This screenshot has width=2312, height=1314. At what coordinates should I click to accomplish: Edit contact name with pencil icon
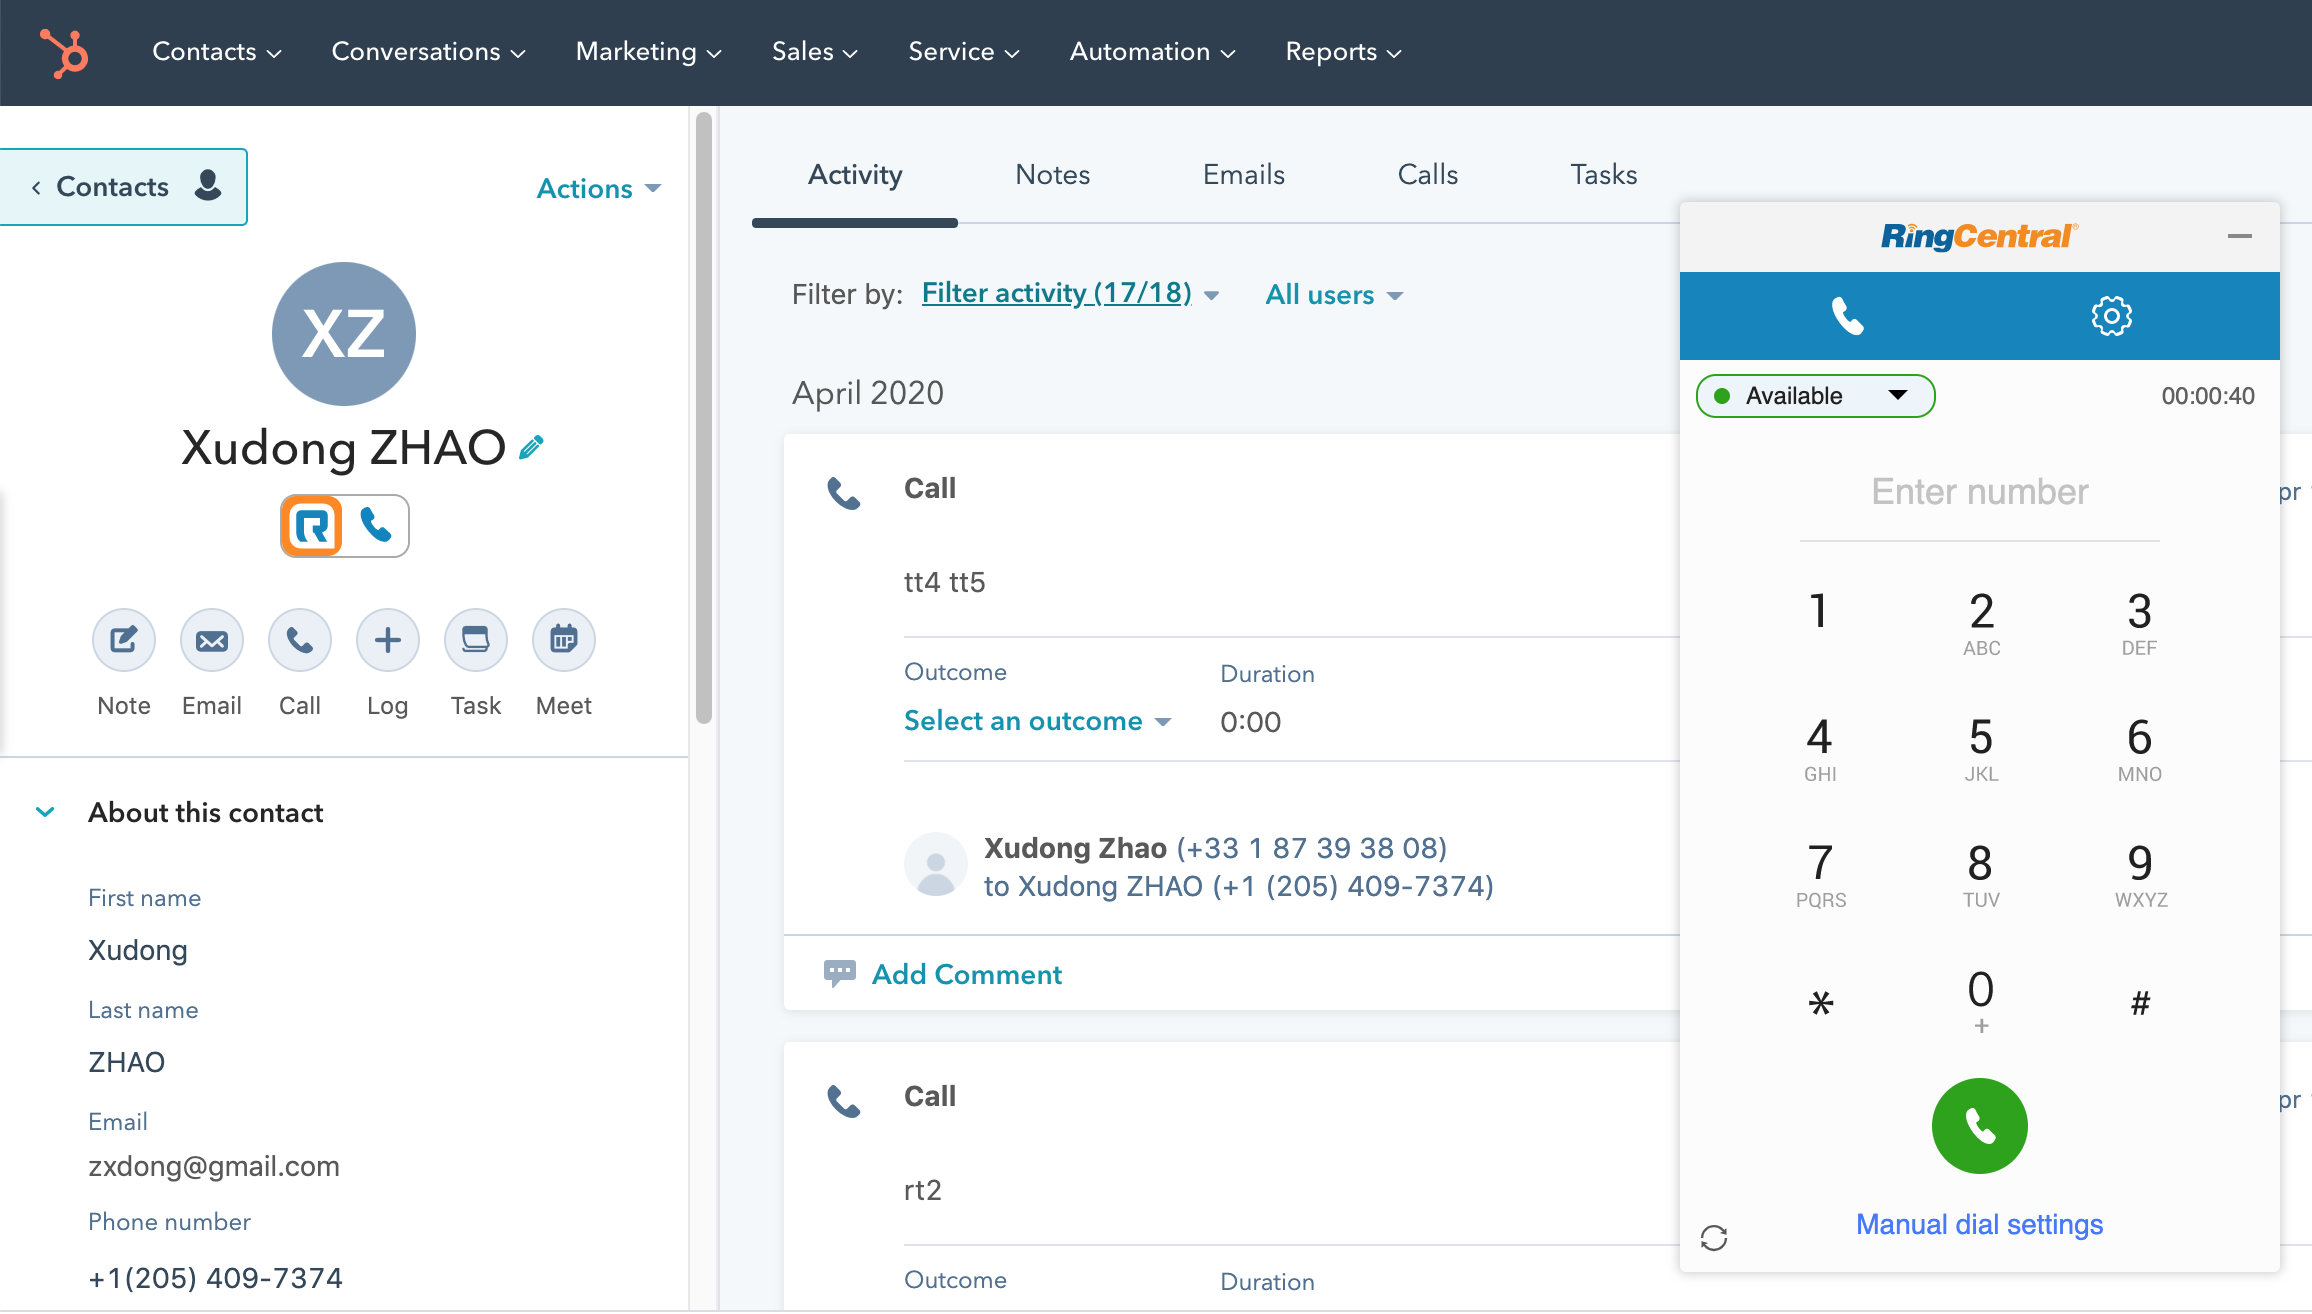pyautogui.click(x=531, y=447)
